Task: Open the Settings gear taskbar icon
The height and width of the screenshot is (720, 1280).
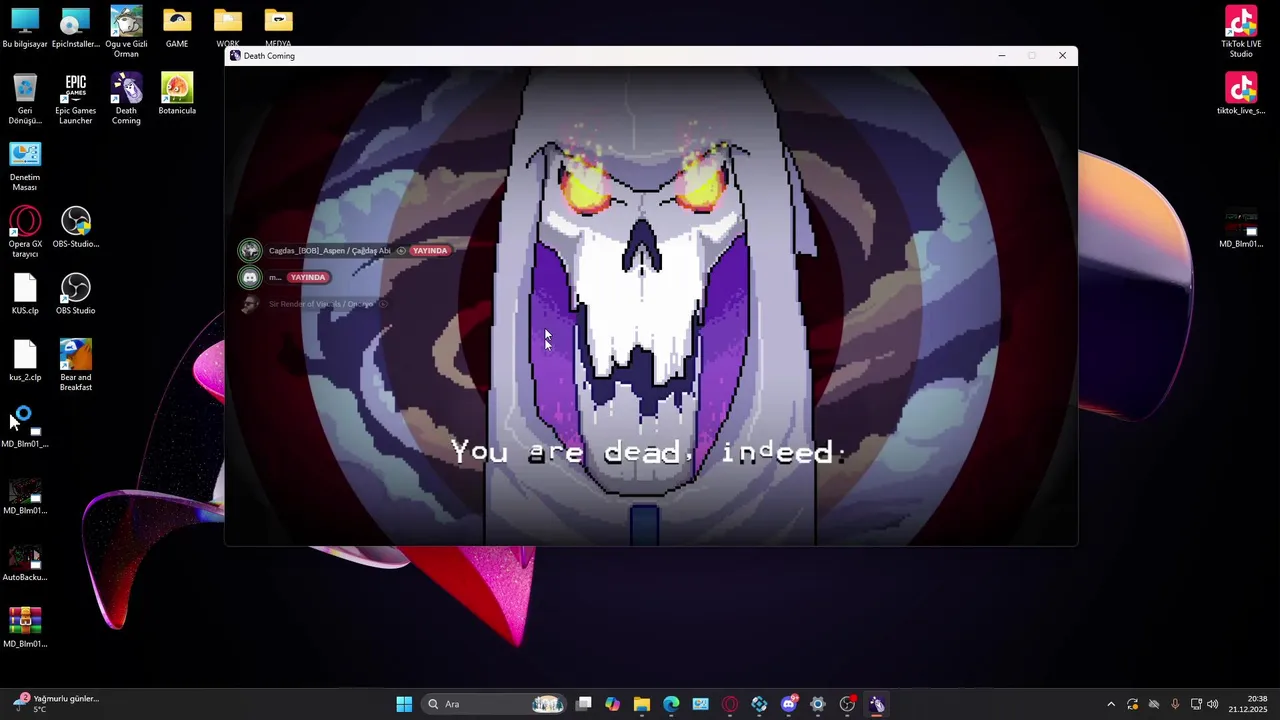Action: (818, 704)
